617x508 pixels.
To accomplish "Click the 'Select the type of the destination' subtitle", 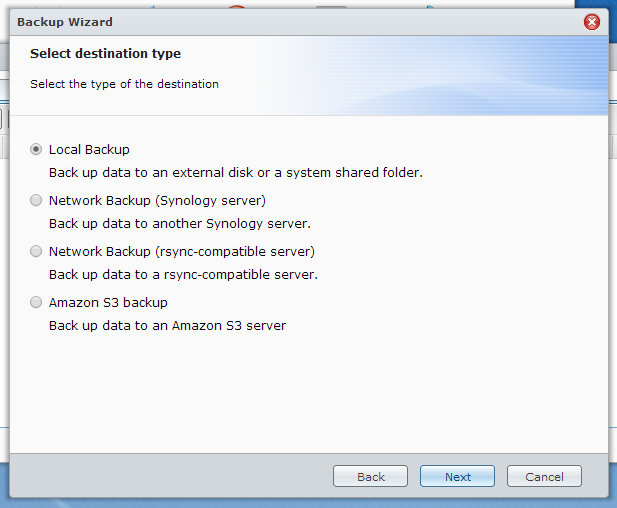I will tap(124, 84).
